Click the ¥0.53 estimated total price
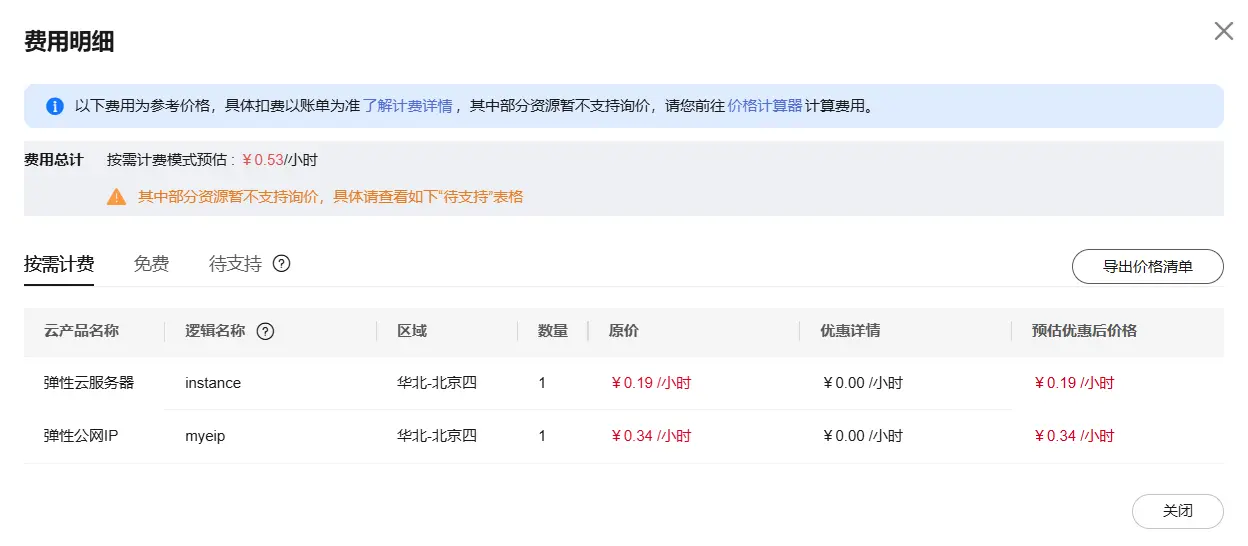1248x546 pixels. (x=263, y=160)
